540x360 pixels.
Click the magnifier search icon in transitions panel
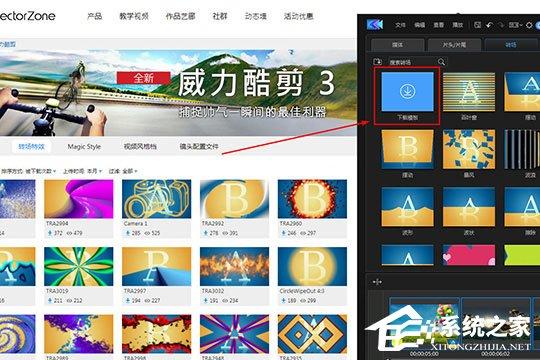441,62
